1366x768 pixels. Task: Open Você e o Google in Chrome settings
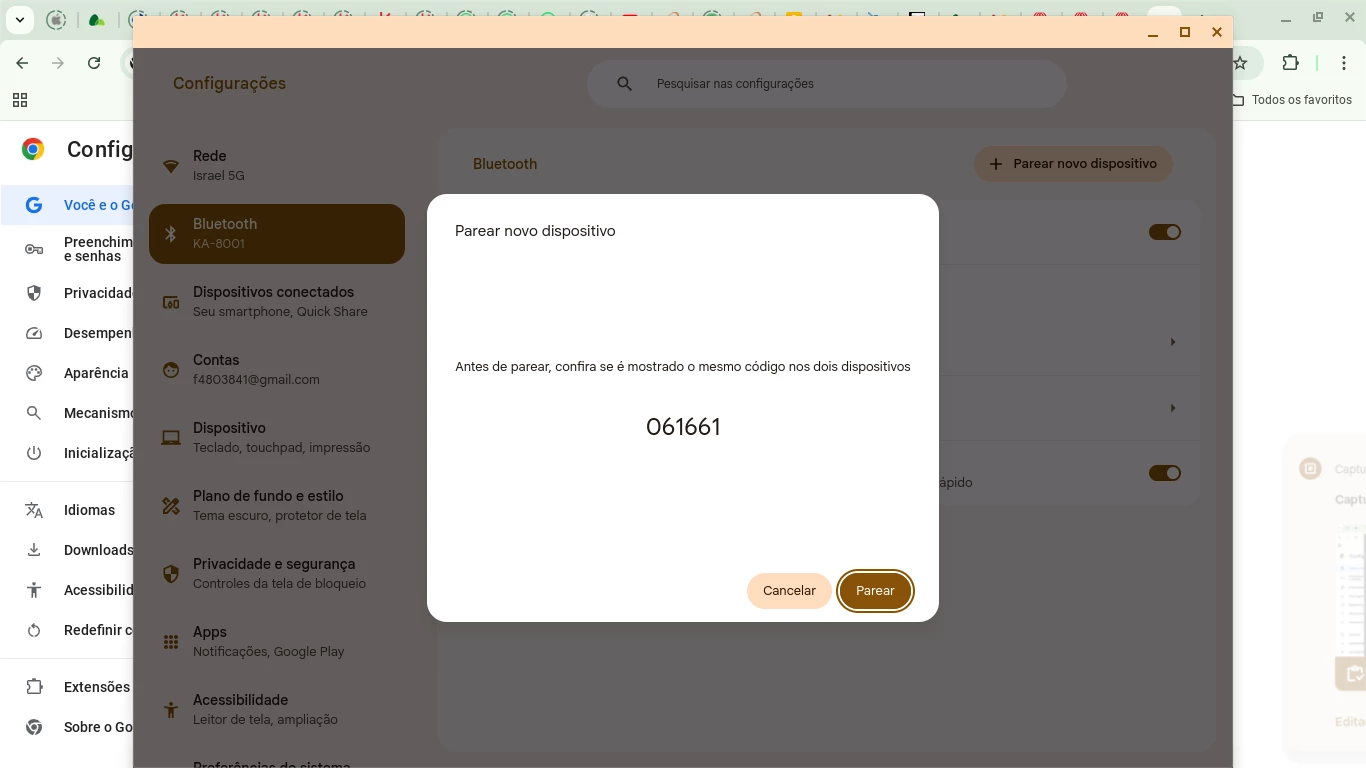(67, 205)
